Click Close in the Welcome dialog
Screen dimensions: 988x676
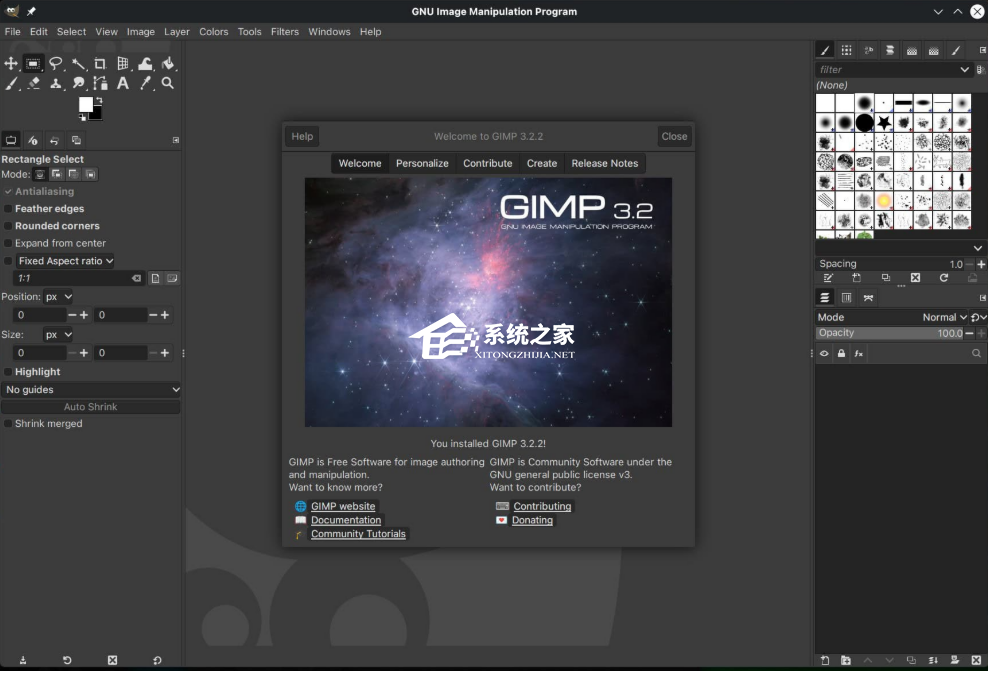(x=674, y=136)
